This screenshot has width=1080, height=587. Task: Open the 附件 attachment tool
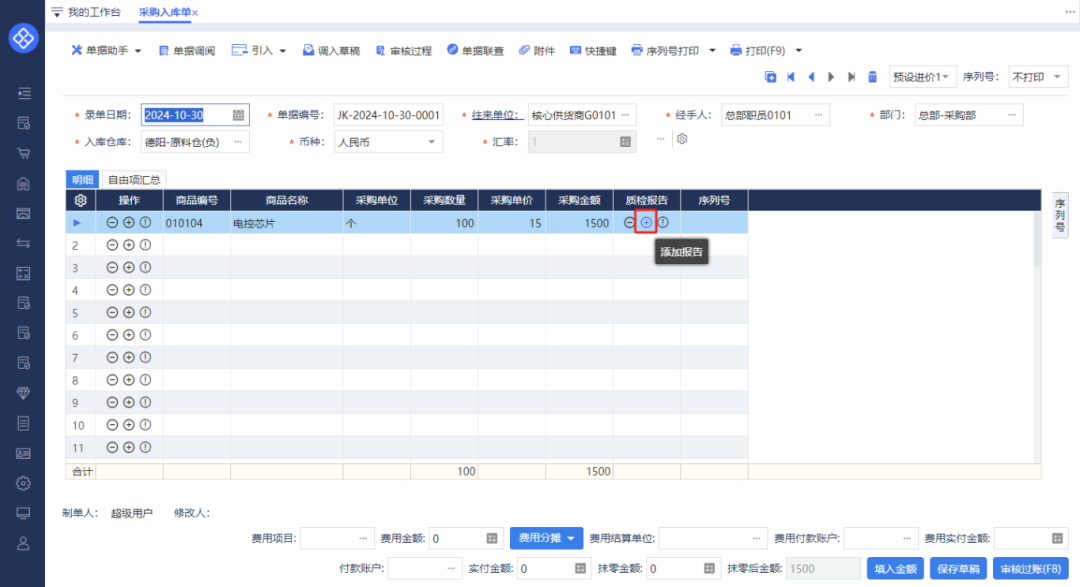(x=537, y=50)
